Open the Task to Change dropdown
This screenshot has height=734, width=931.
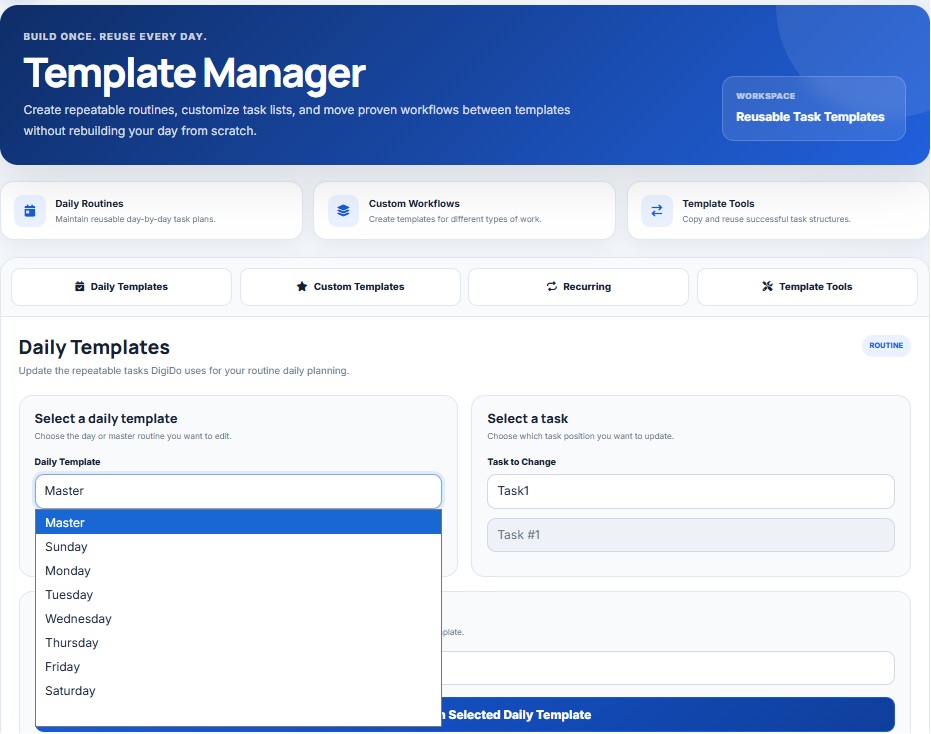point(691,491)
